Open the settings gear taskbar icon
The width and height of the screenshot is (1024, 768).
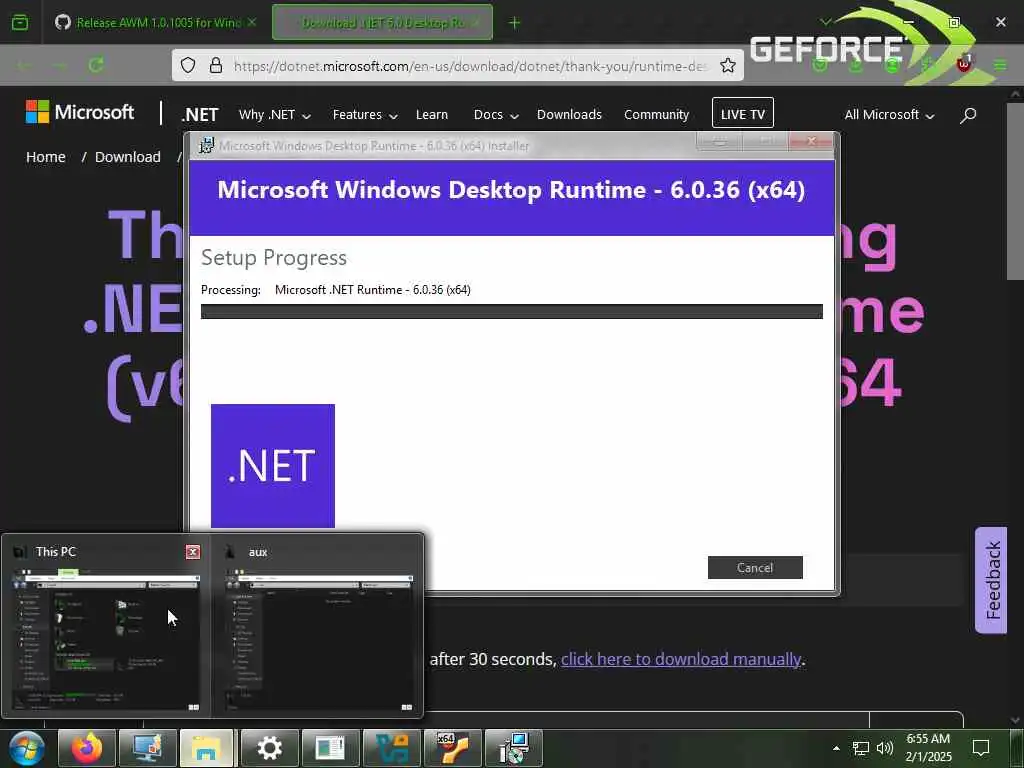pos(270,748)
